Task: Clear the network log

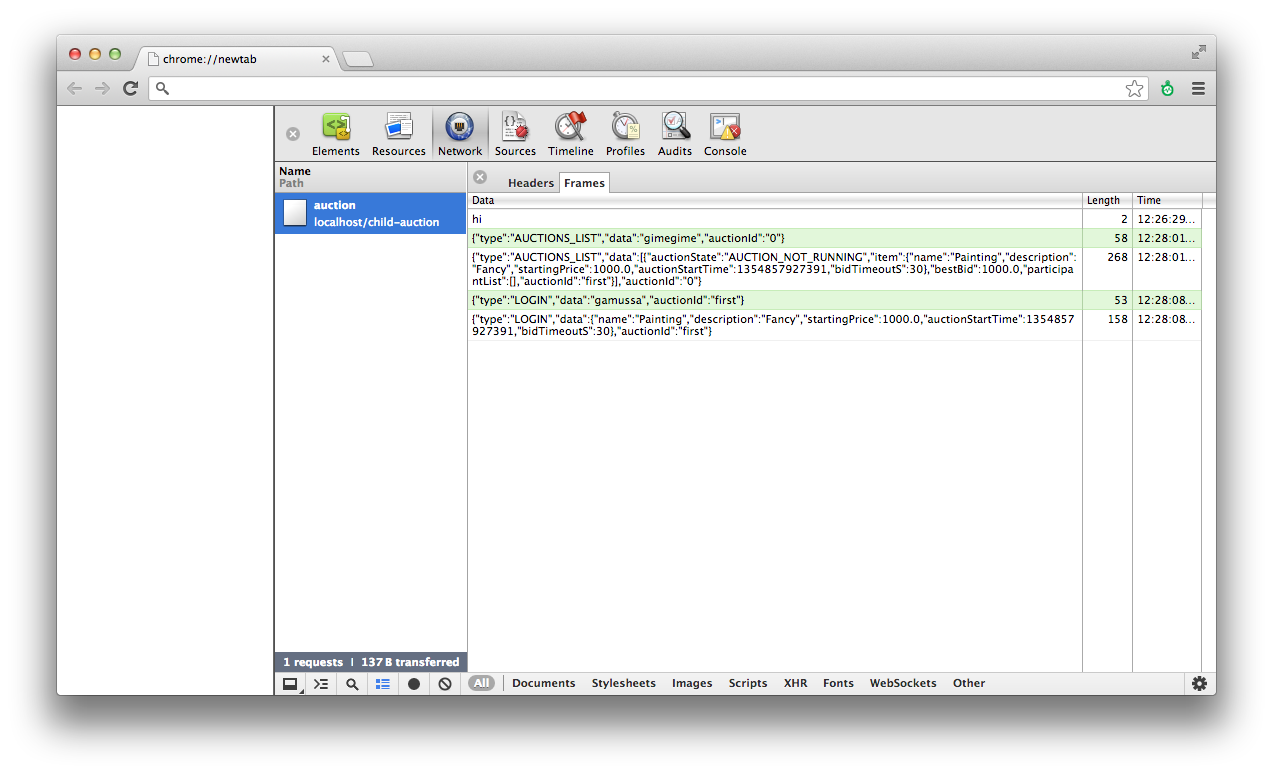Action: (445, 684)
